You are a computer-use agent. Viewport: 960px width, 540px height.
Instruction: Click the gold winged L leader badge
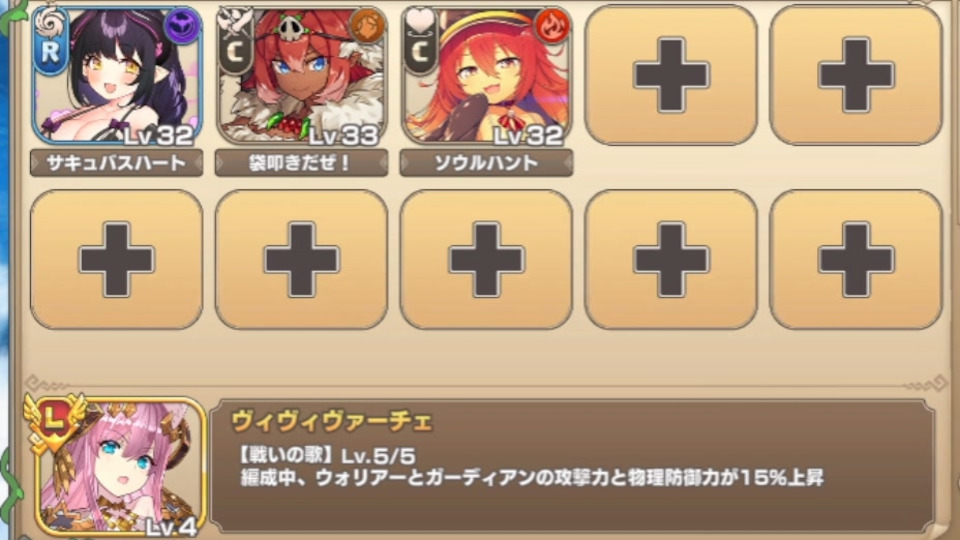tap(54, 422)
